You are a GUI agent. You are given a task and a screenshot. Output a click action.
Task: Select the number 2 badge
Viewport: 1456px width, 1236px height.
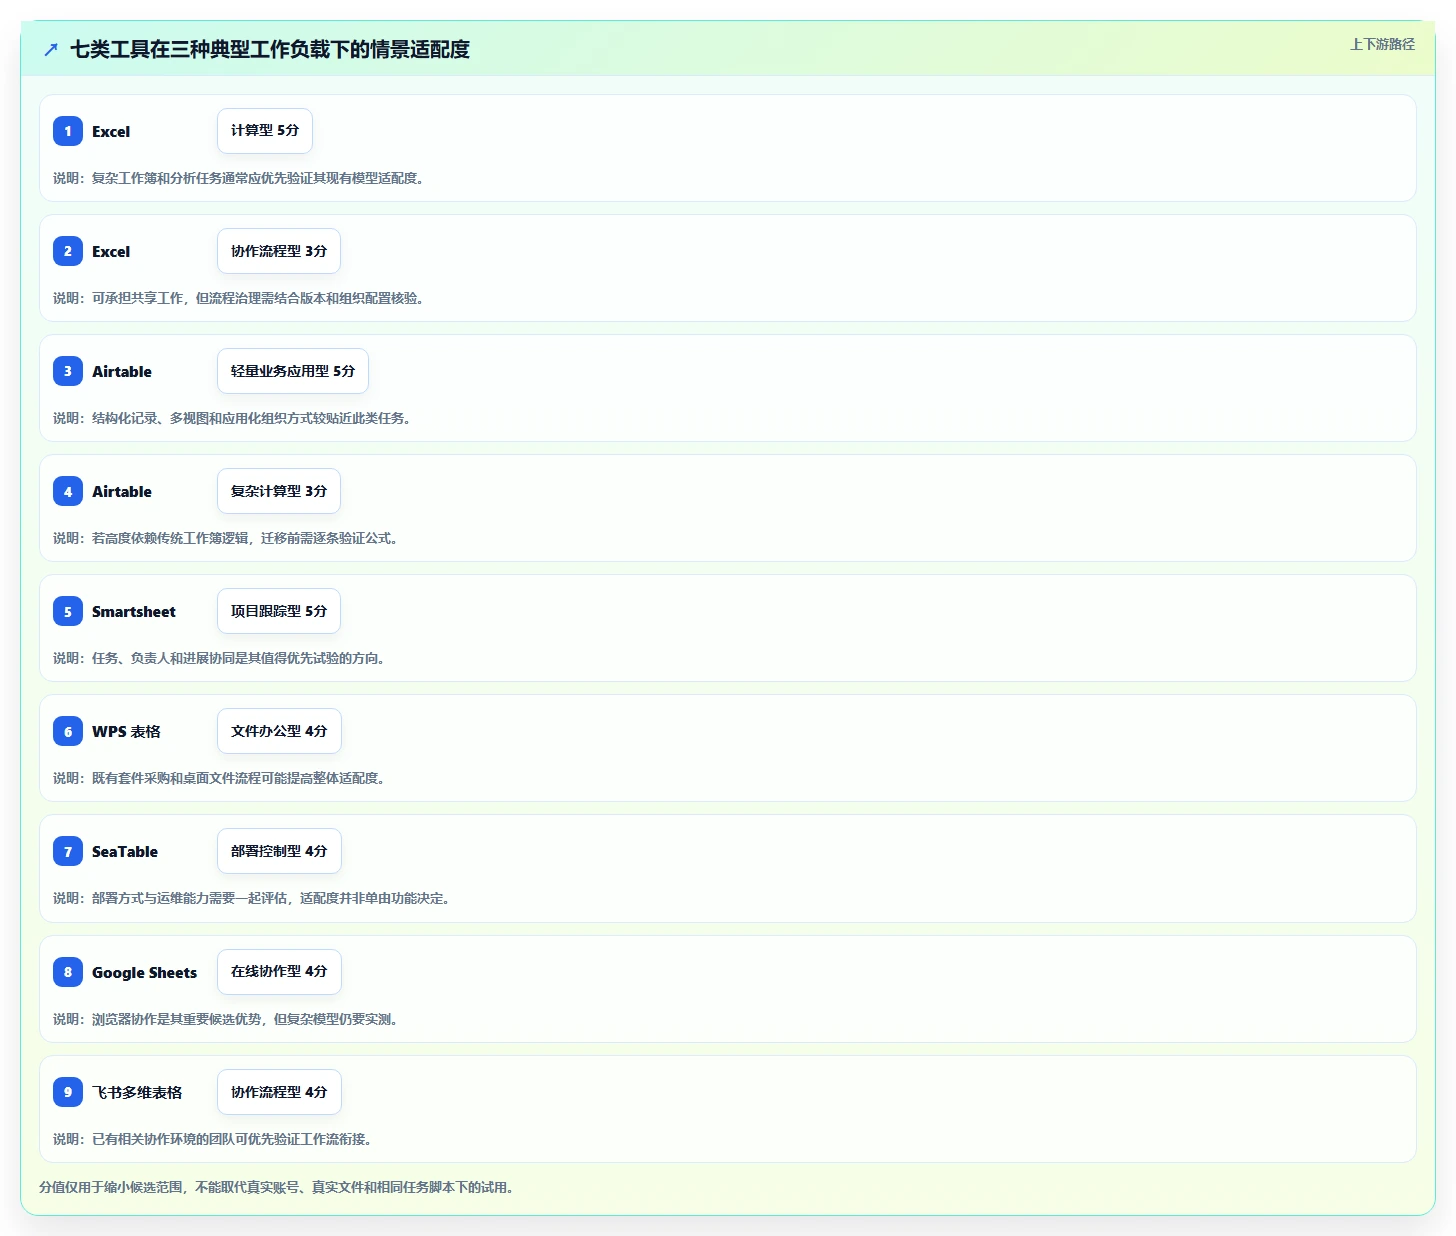[68, 251]
